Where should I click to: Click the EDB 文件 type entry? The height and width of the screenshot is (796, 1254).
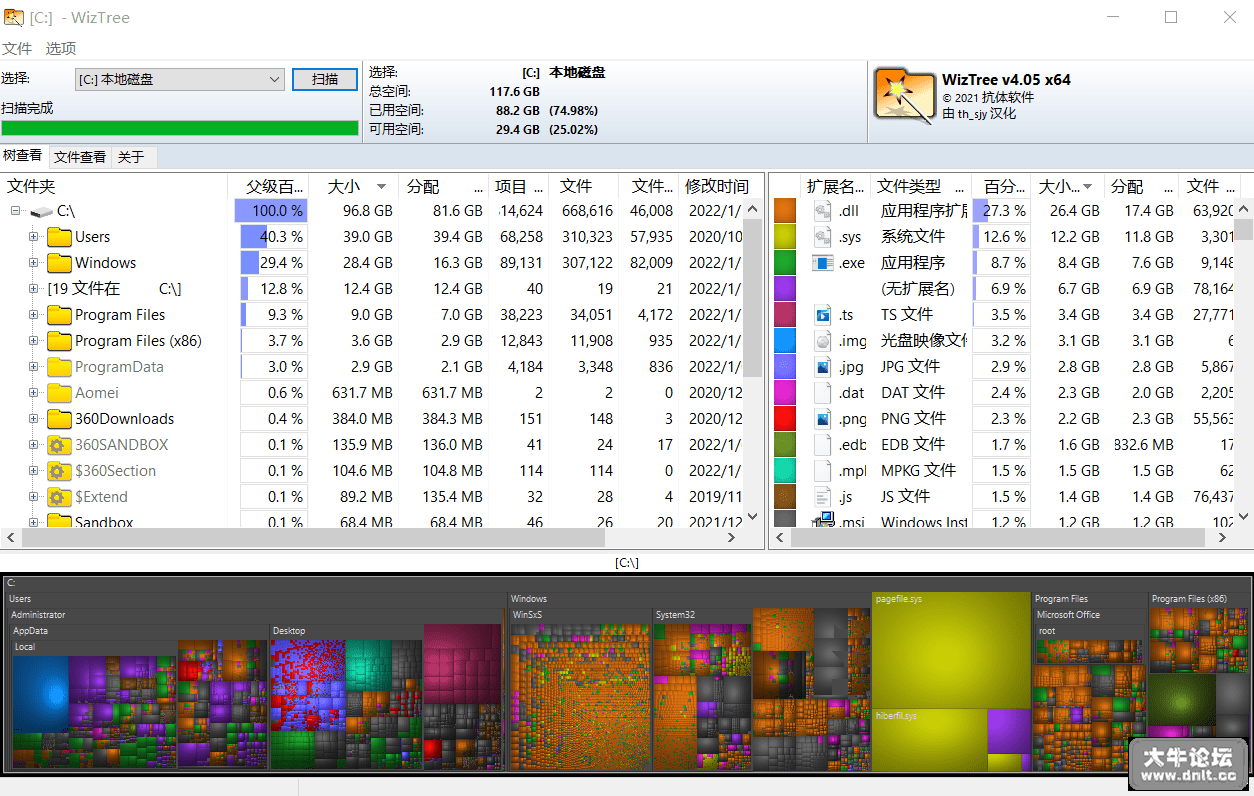coord(912,445)
